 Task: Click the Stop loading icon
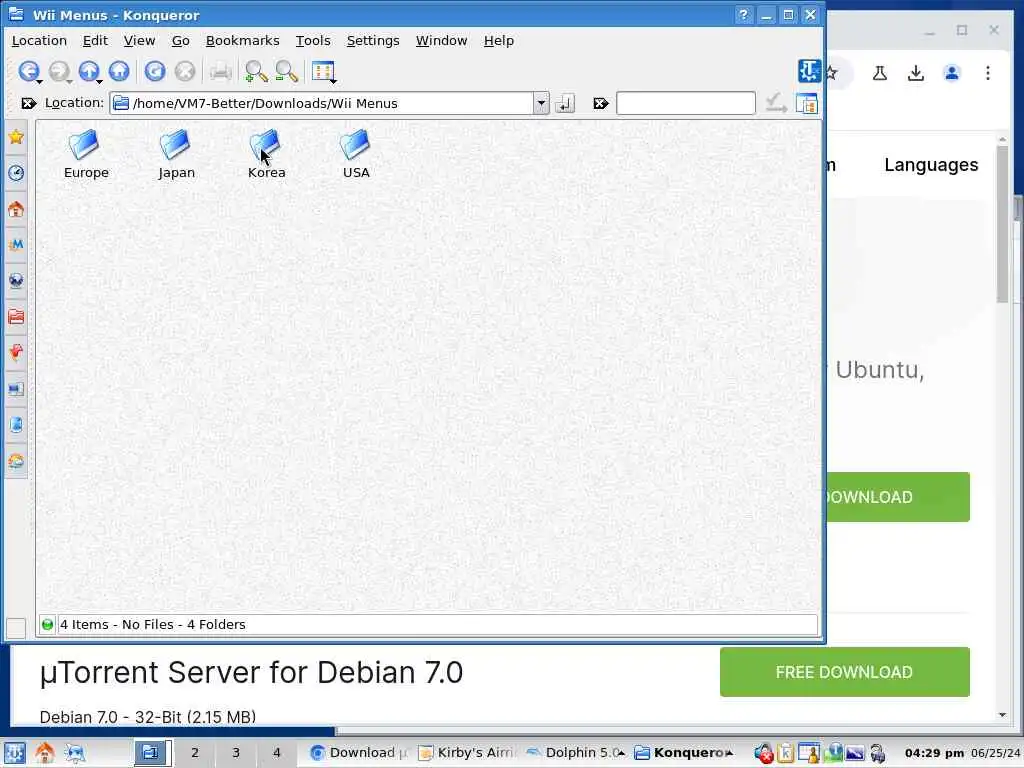(x=185, y=71)
